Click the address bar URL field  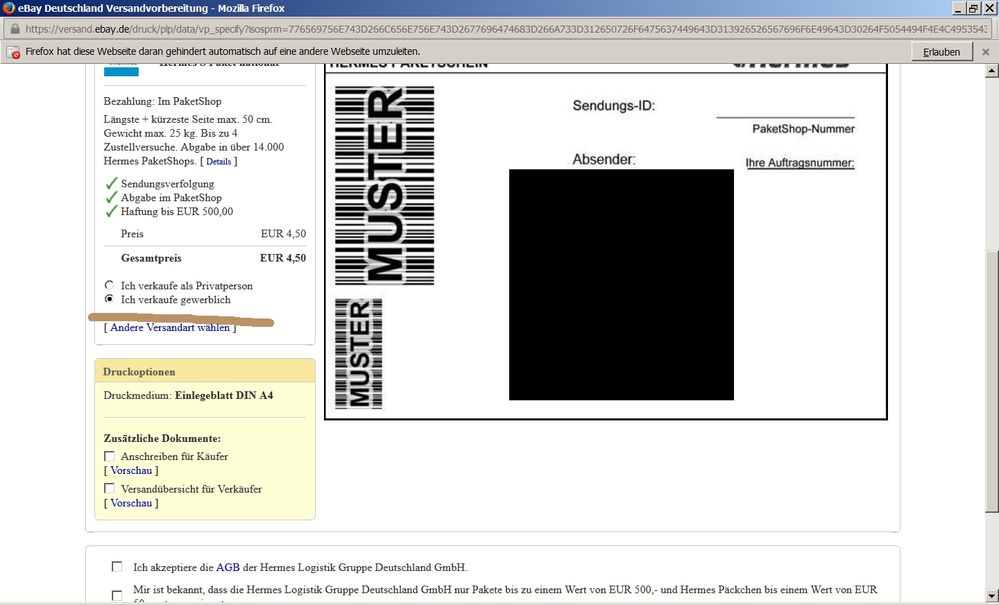(x=500, y=30)
